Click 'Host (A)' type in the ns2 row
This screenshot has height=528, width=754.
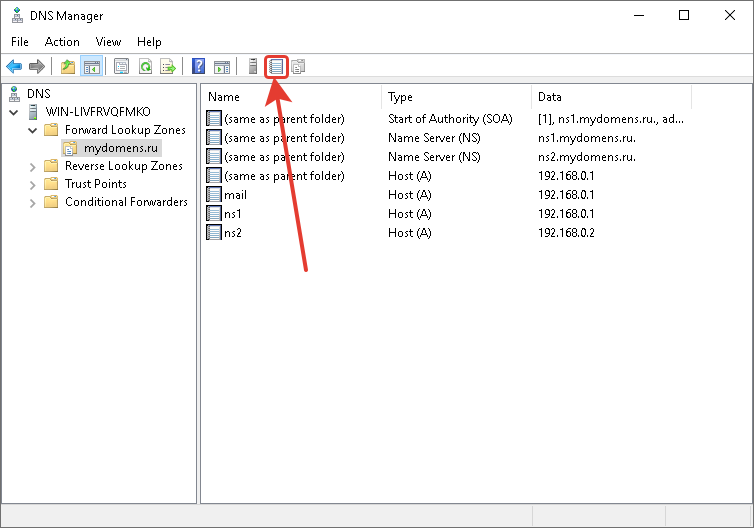coord(410,233)
